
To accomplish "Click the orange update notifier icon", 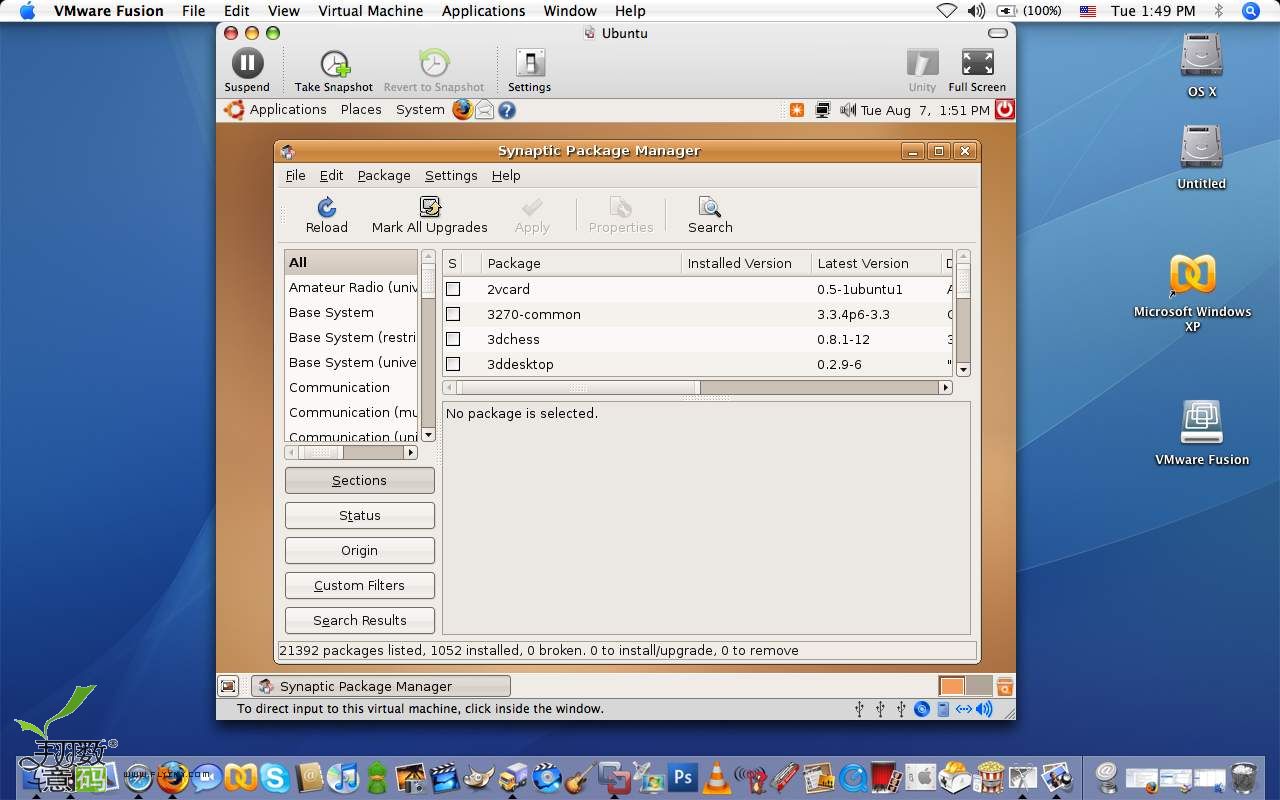I will tap(797, 110).
